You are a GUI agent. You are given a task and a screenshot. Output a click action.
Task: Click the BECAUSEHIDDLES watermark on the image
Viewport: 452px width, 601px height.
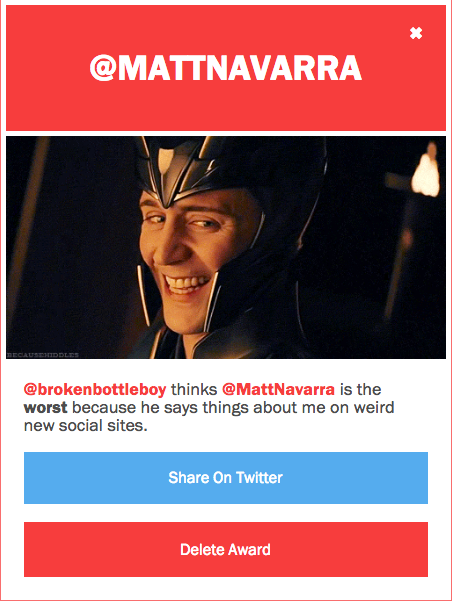43,355
